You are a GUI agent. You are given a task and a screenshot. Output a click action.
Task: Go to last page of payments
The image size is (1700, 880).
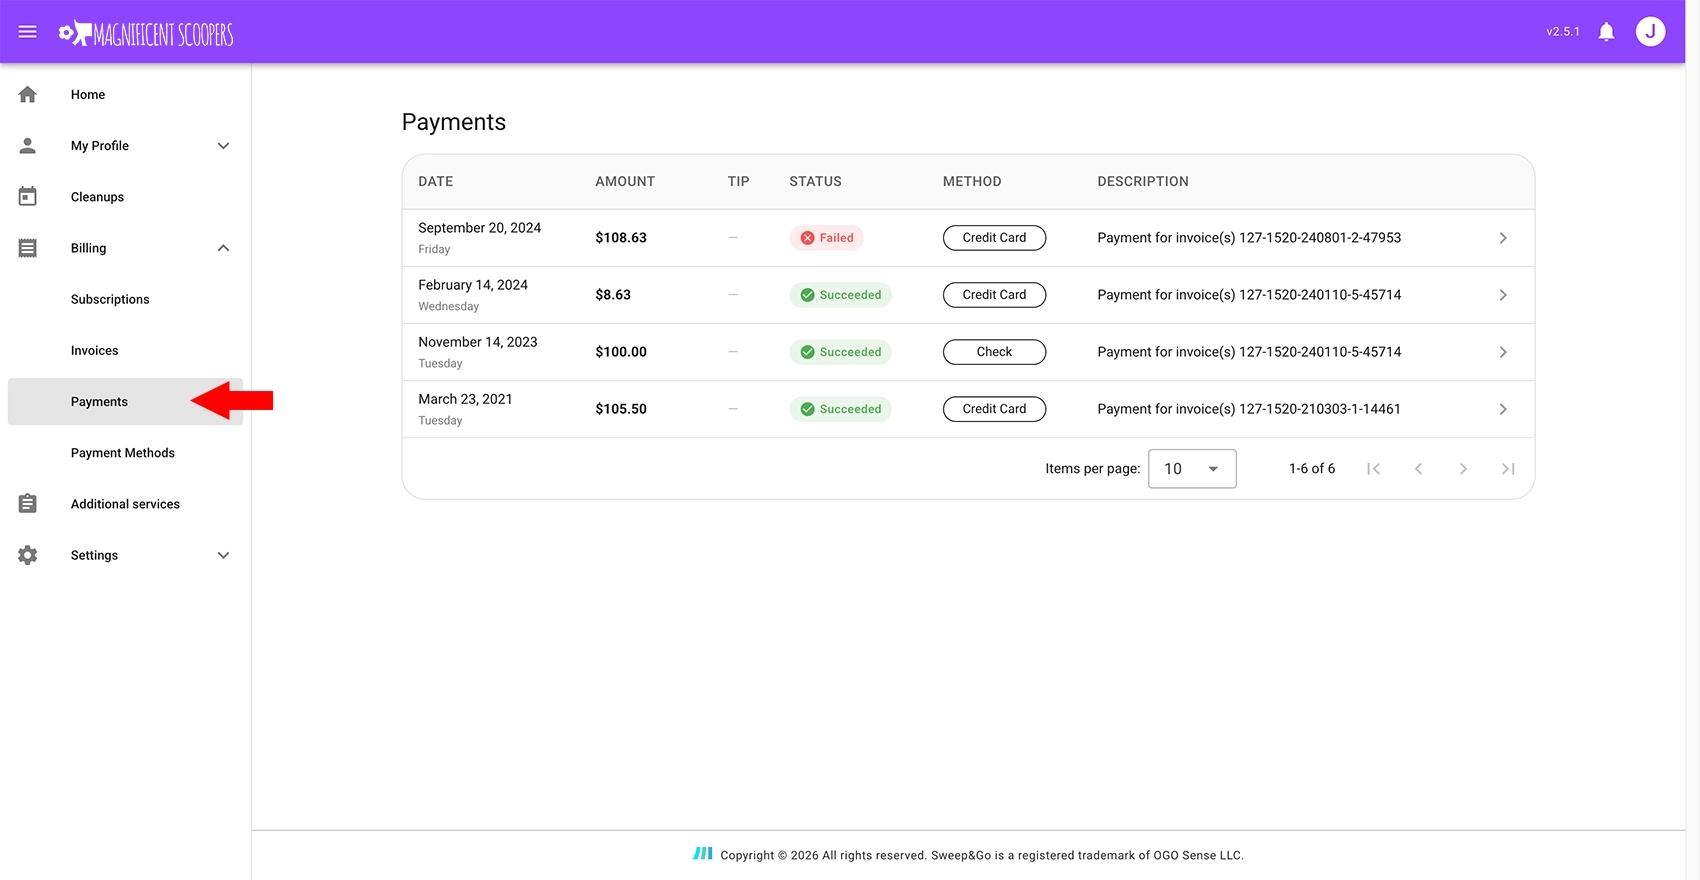coord(1508,469)
